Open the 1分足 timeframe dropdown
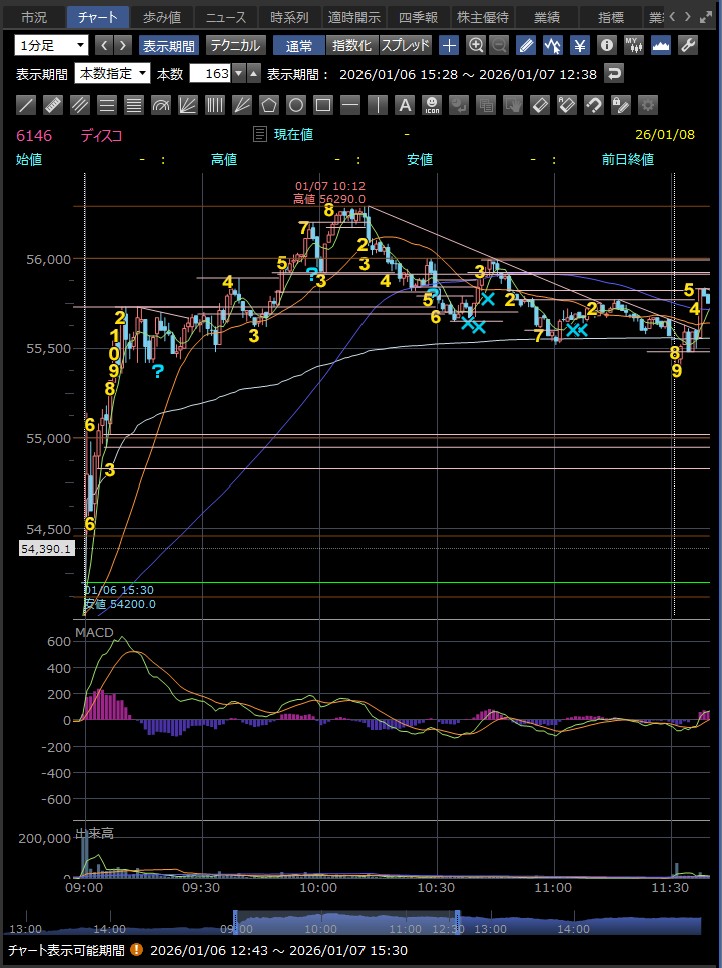 (51, 45)
